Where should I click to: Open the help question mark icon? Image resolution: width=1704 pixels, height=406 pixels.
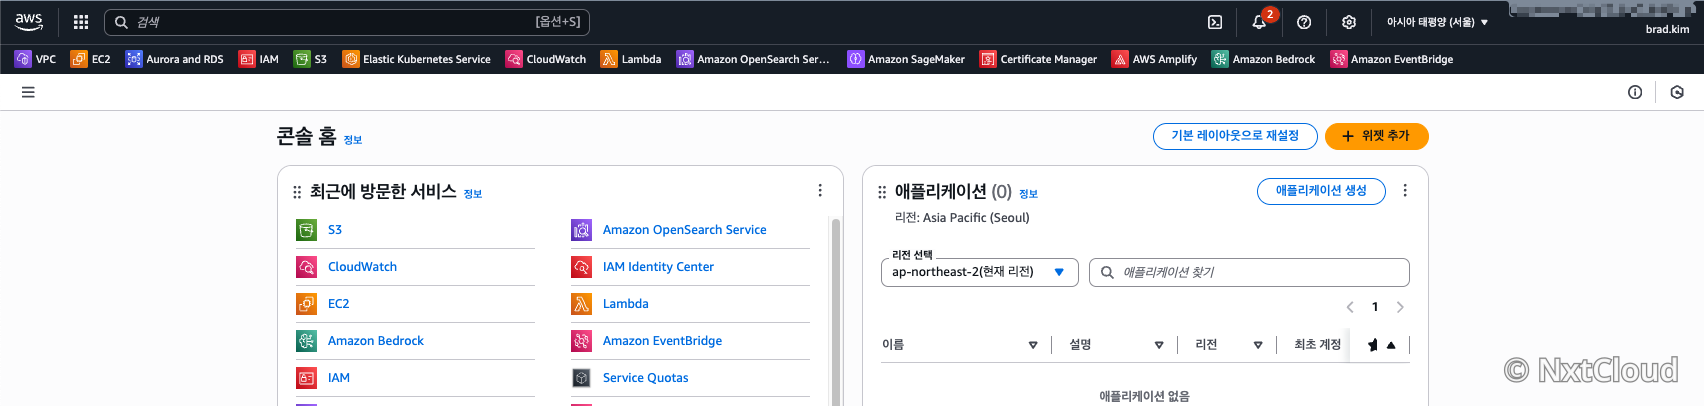pos(1304,21)
